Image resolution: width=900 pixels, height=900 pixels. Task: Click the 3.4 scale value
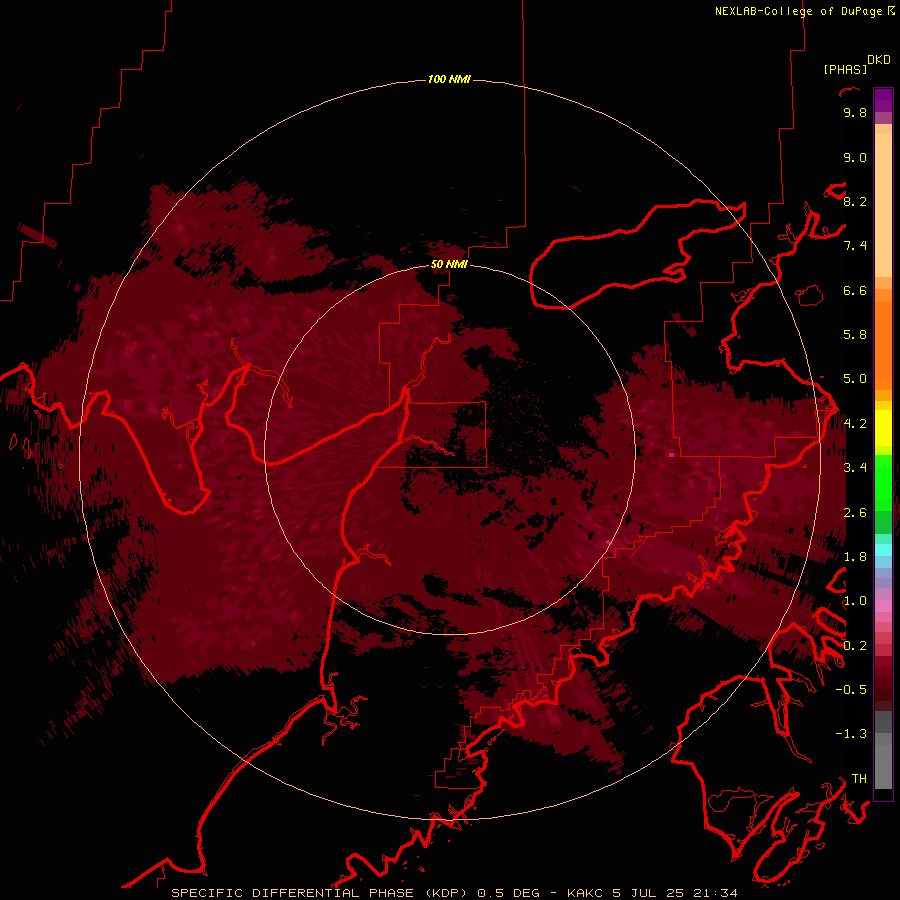pos(855,468)
